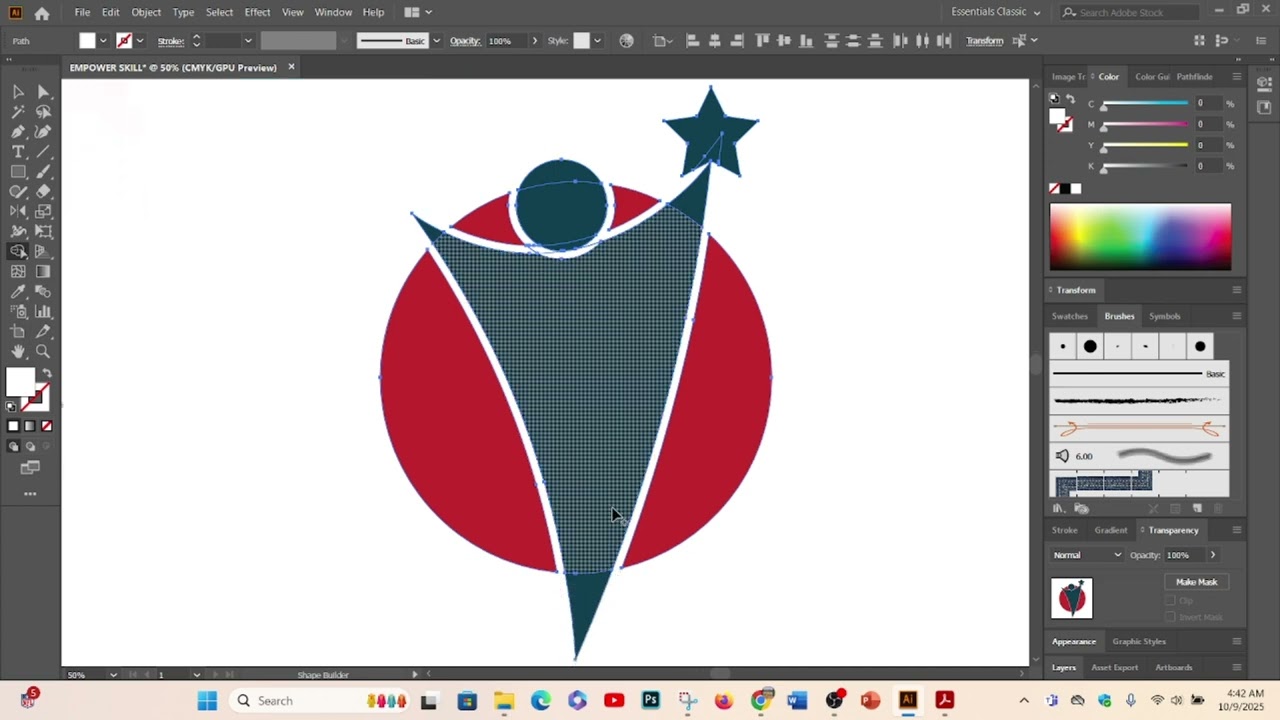Screen dimensions: 1280x720
Task: Activate the Type tool
Action: pos(18,152)
